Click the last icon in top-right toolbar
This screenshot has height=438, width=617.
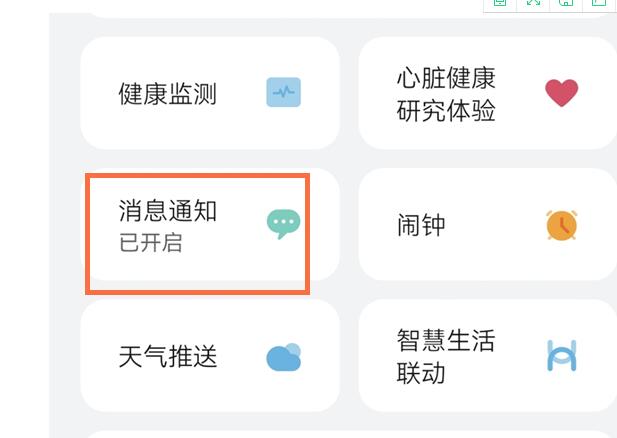coord(599,4)
